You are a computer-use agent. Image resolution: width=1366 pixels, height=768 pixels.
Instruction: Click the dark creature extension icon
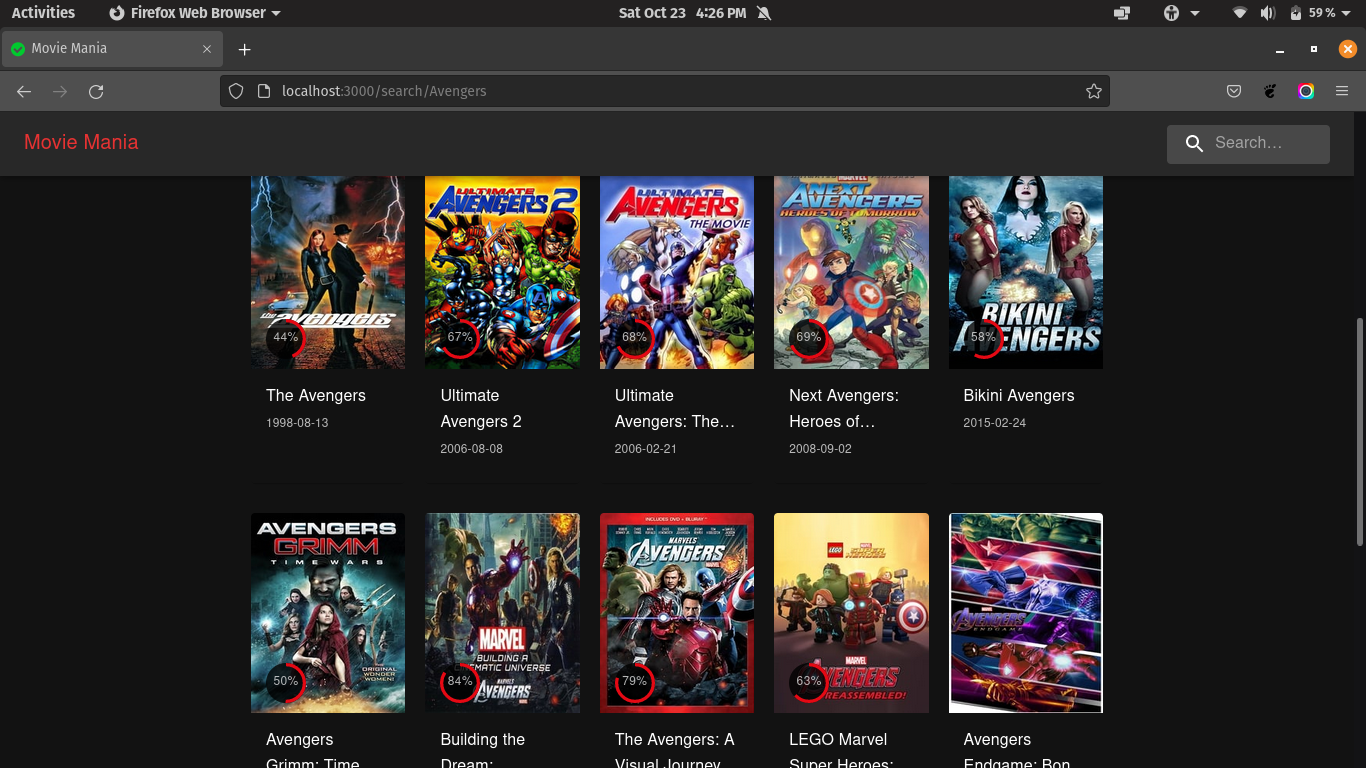click(1270, 91)
